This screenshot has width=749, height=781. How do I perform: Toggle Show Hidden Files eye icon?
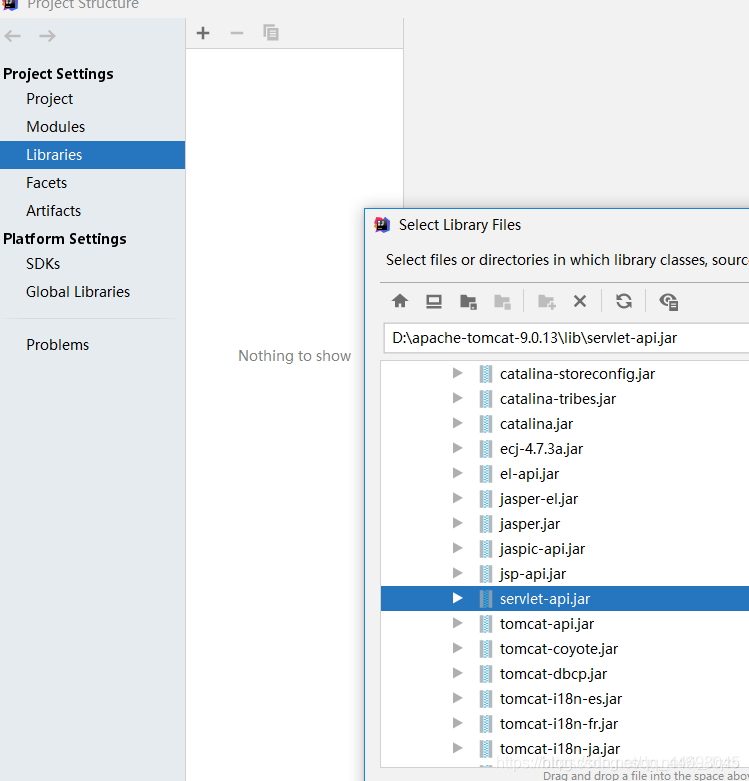(668, 302)
